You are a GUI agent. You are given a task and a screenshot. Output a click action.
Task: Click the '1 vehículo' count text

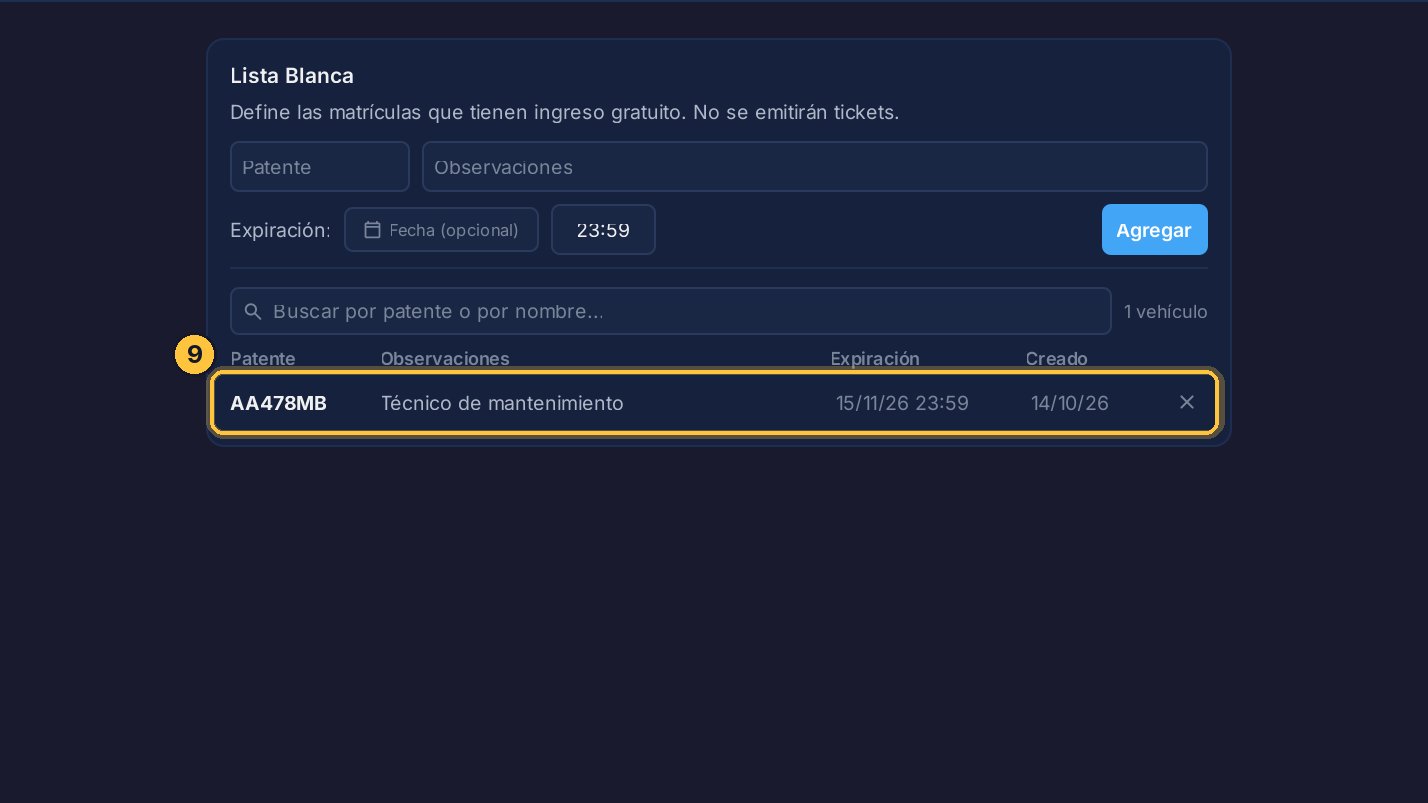point(1166,312)
